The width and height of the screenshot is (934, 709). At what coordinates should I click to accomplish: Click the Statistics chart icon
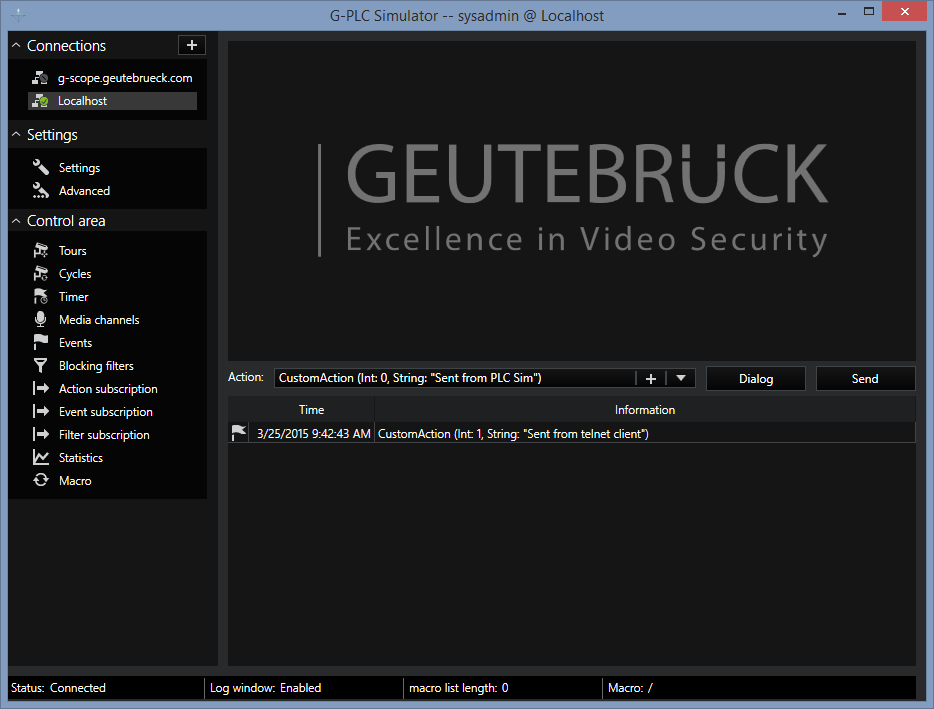click(x=41, y=458)
